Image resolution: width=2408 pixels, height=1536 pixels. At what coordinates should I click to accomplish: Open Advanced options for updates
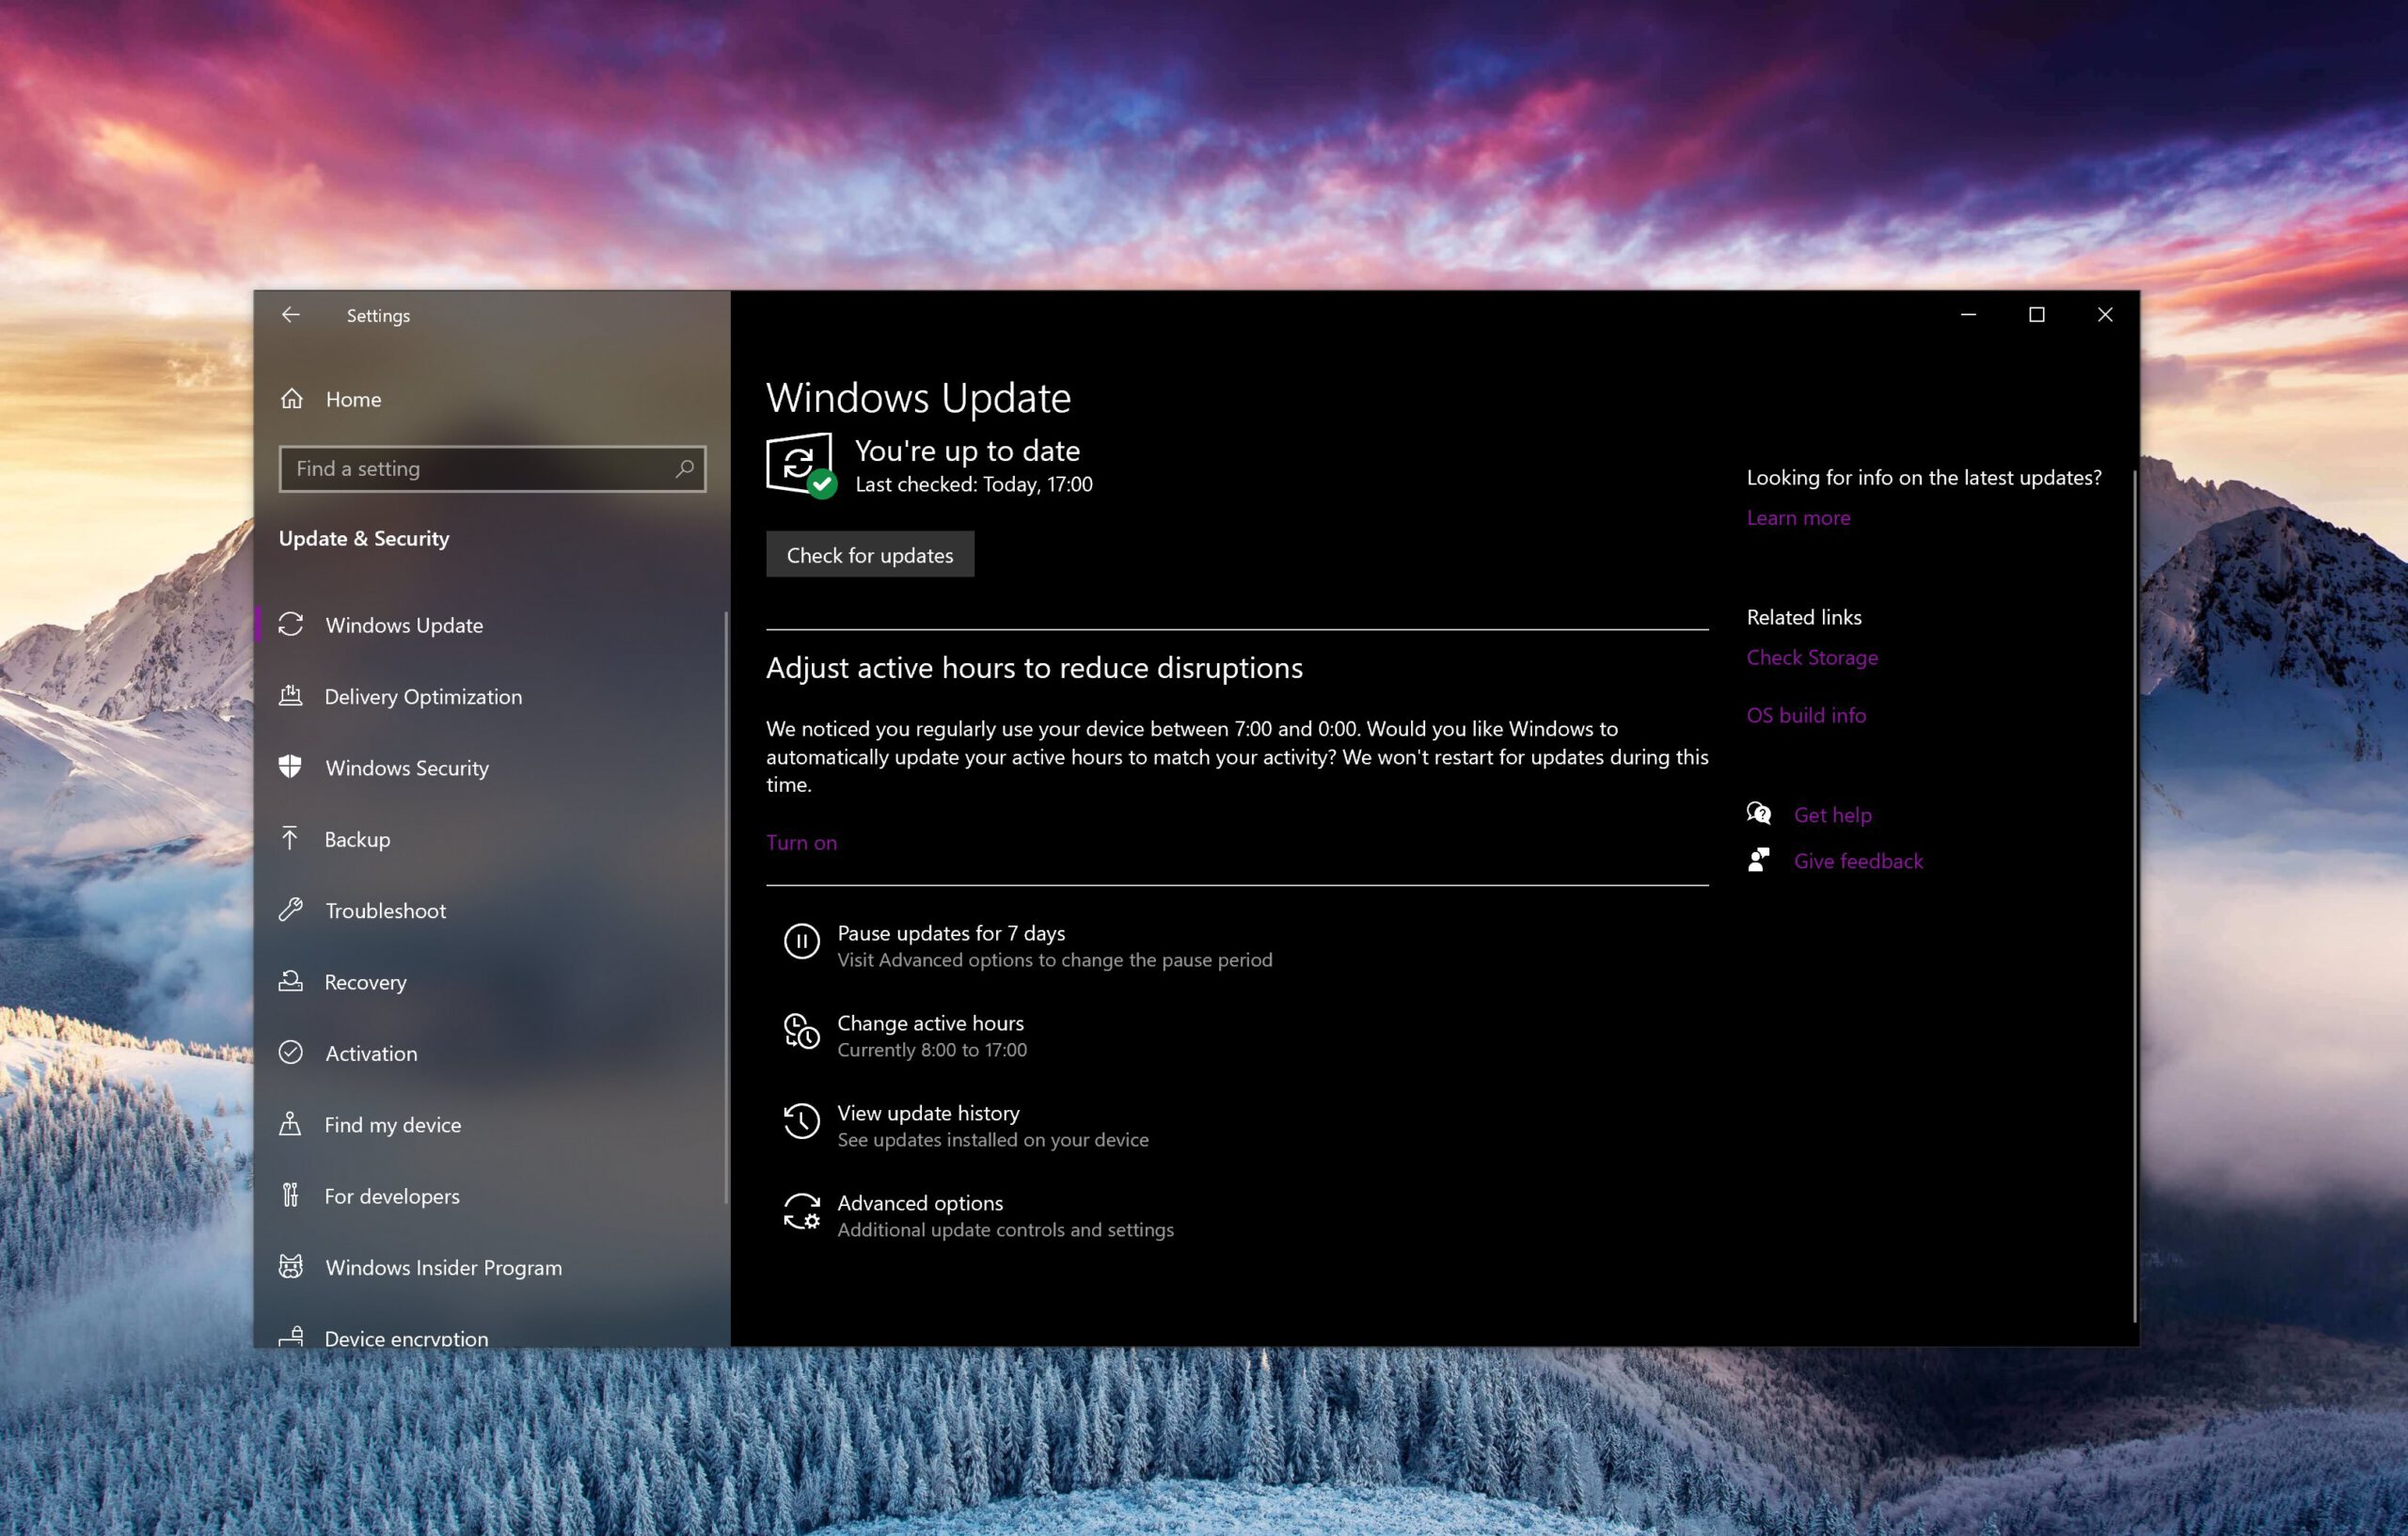point(1238,1215)
